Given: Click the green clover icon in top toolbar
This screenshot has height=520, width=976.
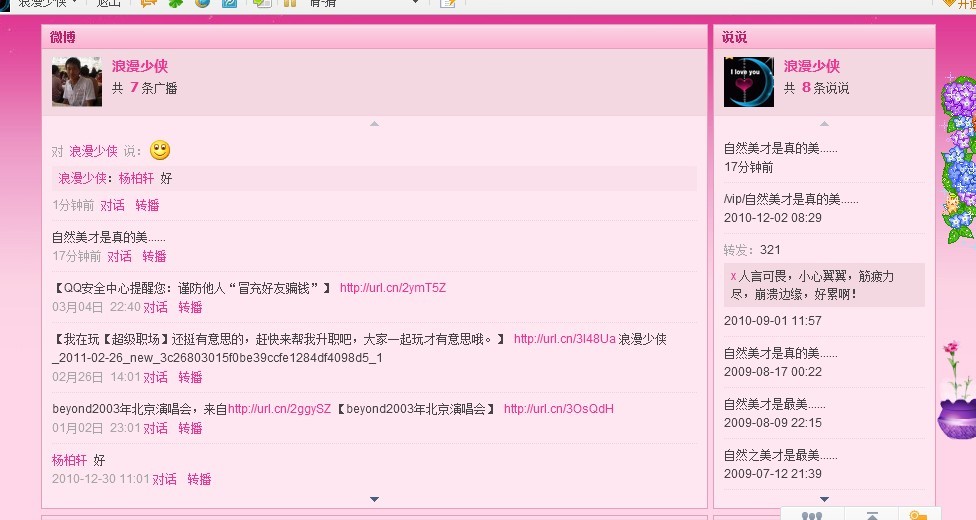Looking at the screenshot, I should pyautogui.click(x=175, y=3).
